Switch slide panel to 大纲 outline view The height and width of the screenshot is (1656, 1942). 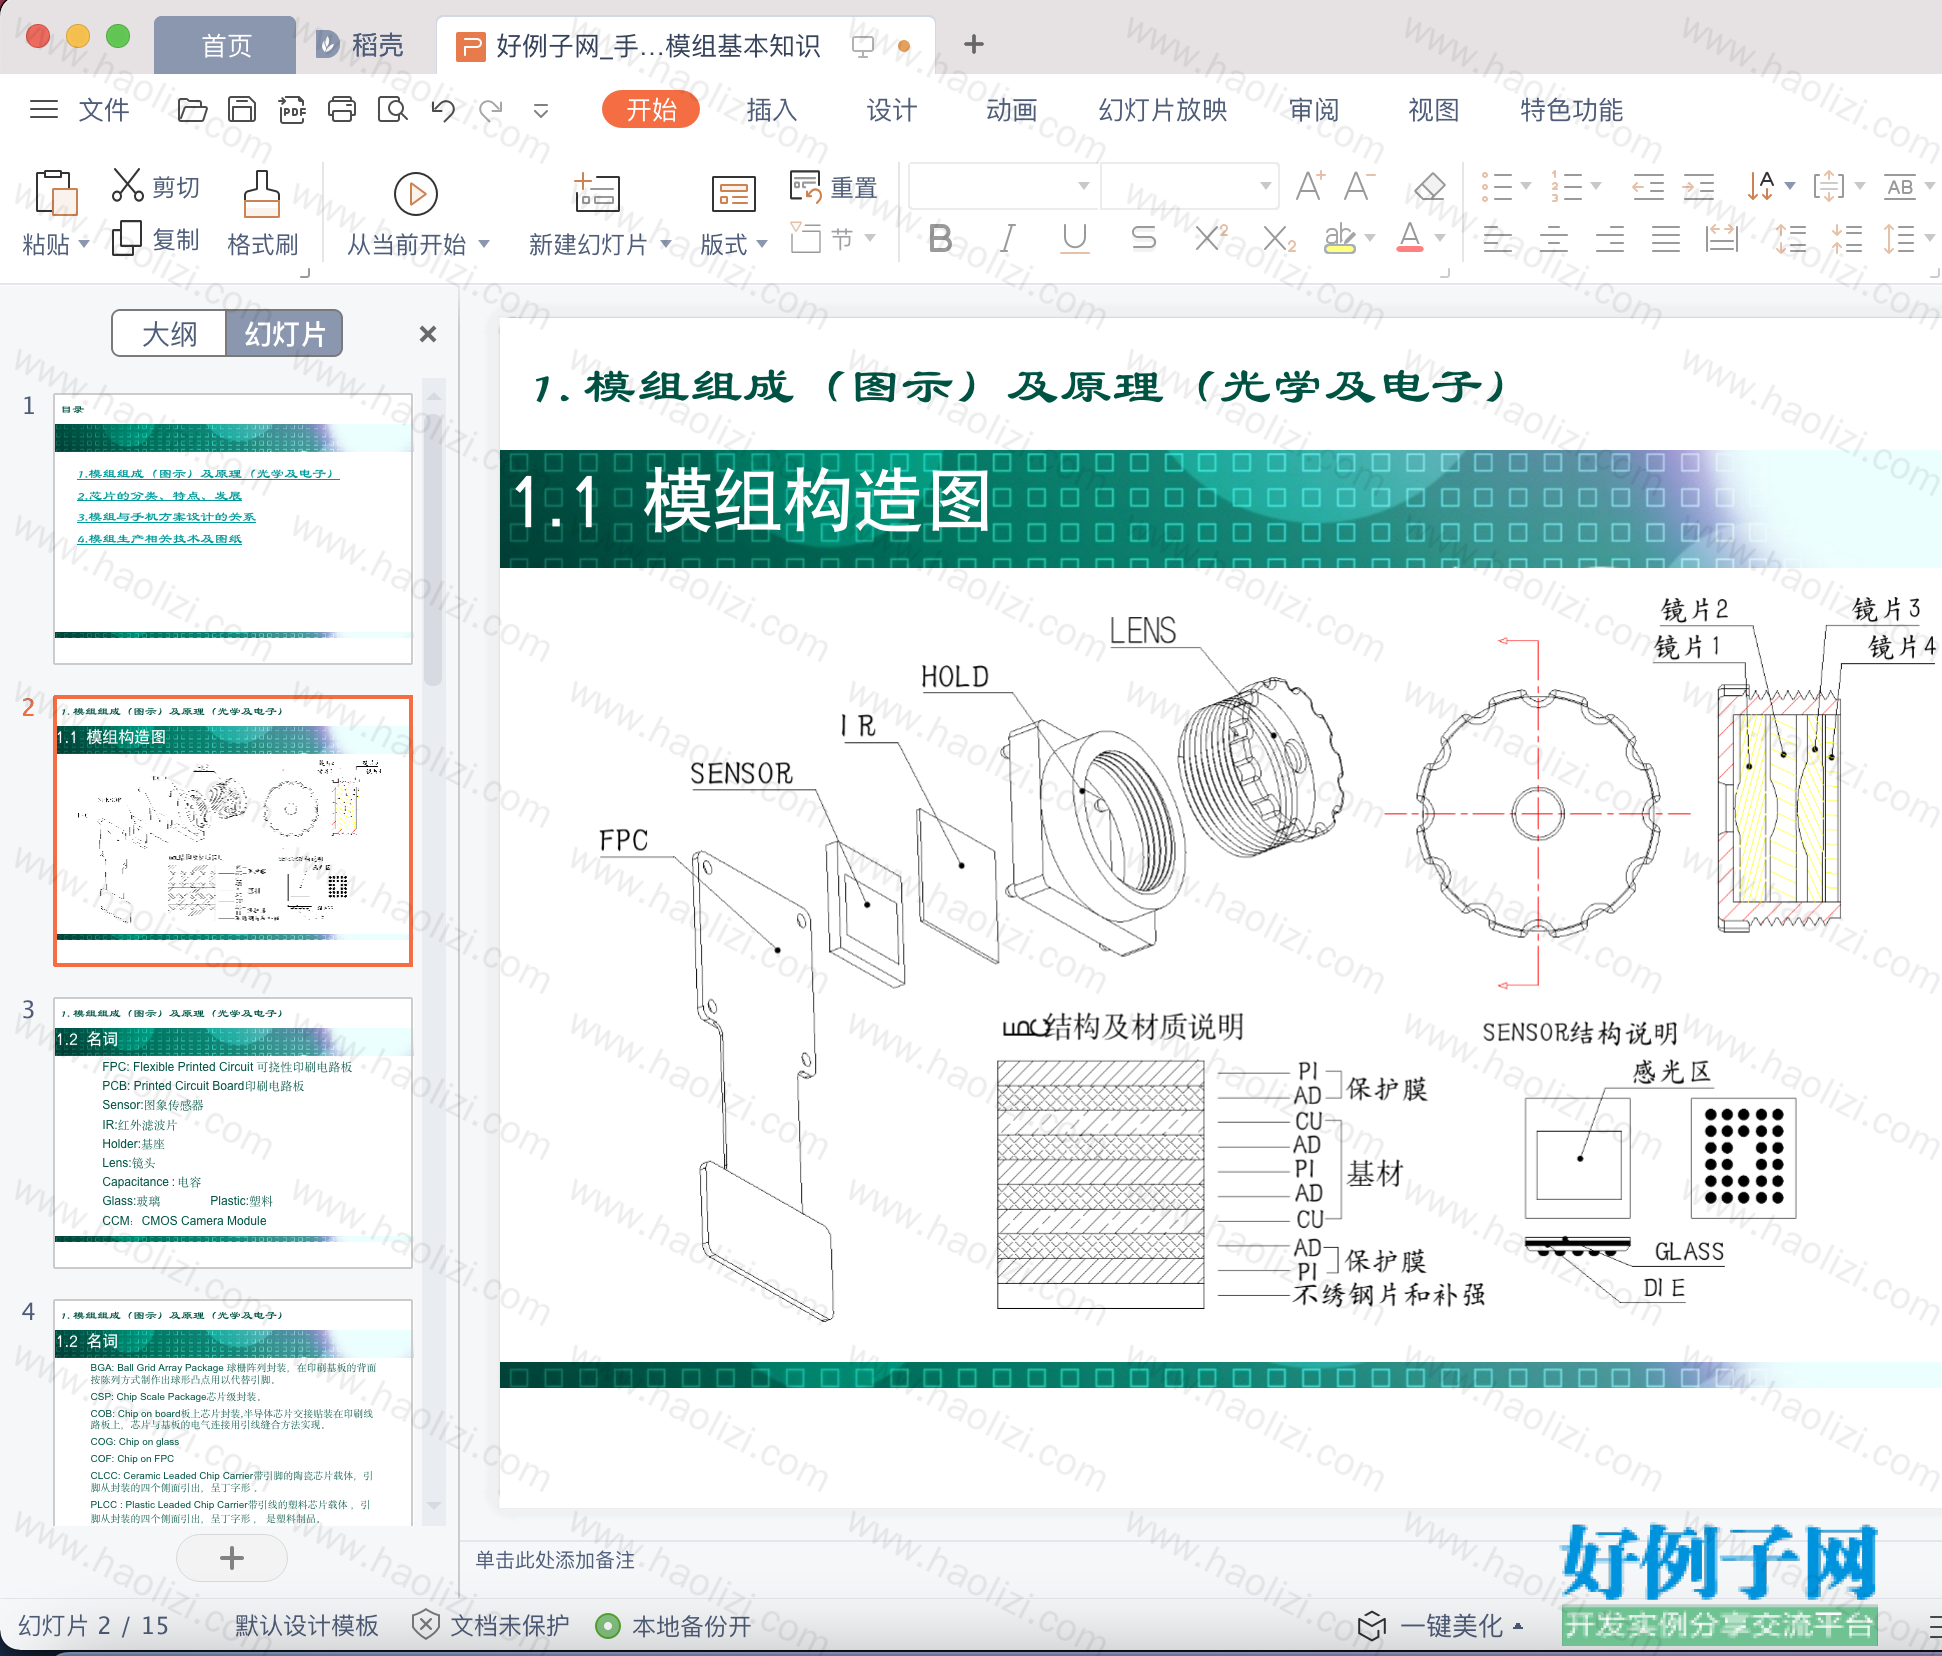tap(169, 333)
